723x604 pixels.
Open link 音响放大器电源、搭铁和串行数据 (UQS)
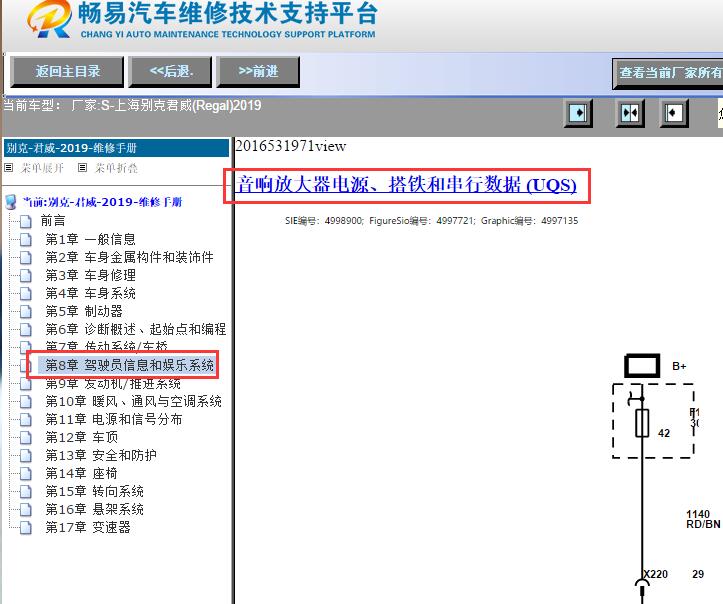pos(406,184)
